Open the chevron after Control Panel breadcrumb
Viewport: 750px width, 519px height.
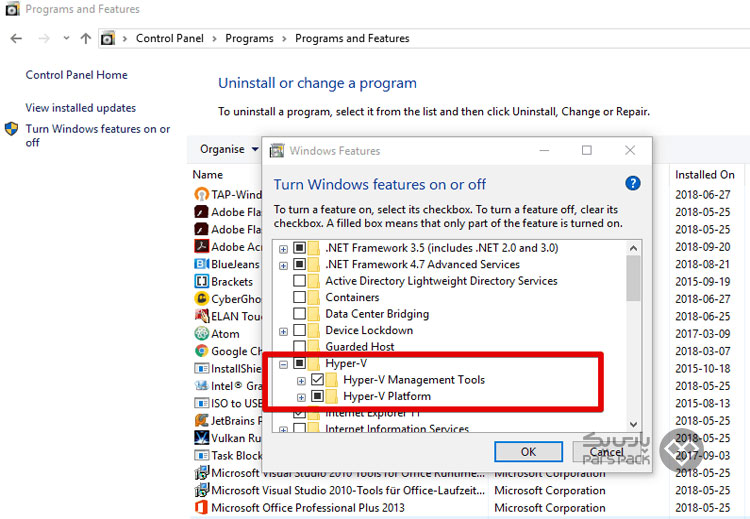point(214,38)
